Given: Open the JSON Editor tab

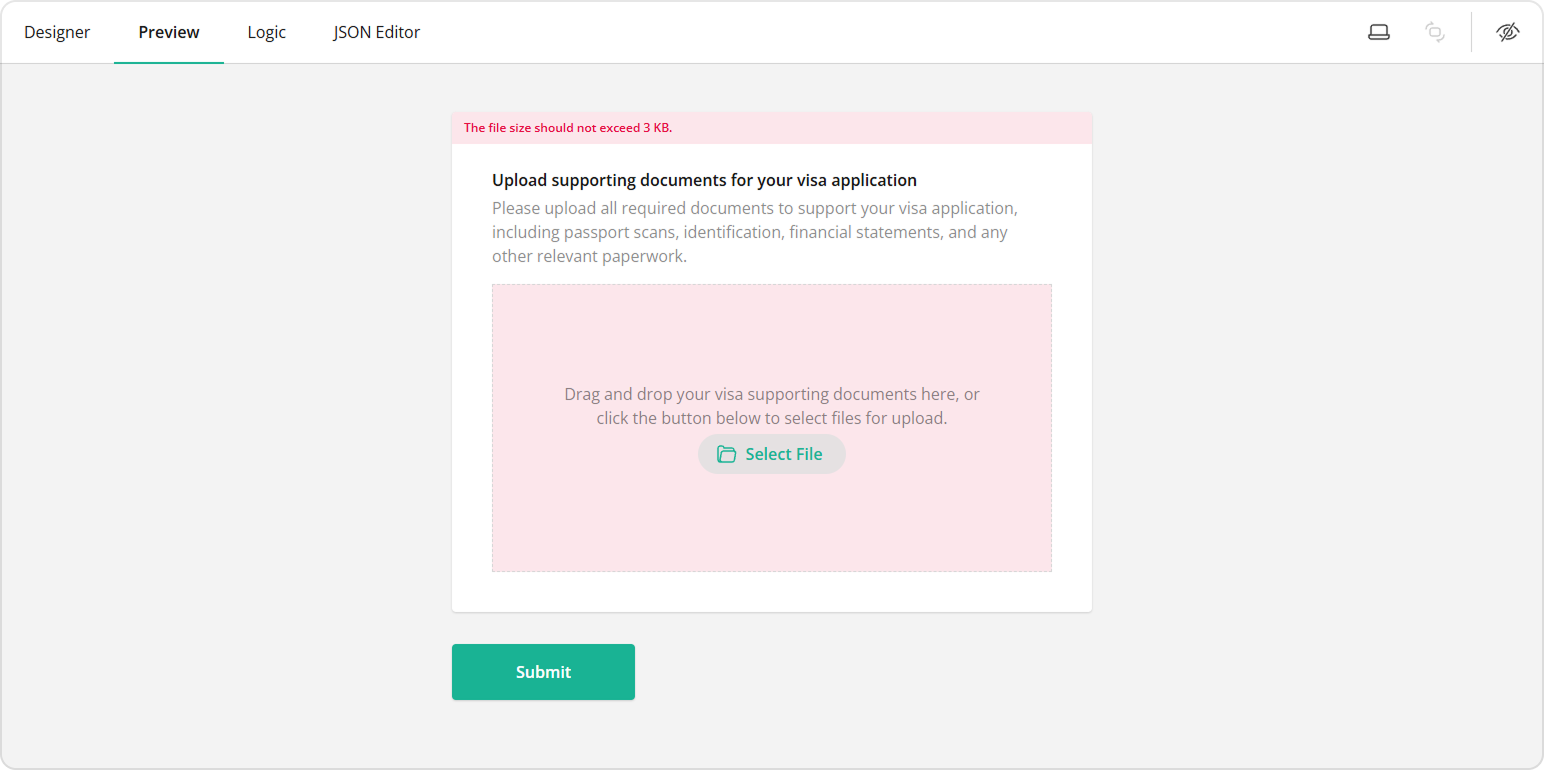Looking at the screenshot, I should tap(376, 31).
